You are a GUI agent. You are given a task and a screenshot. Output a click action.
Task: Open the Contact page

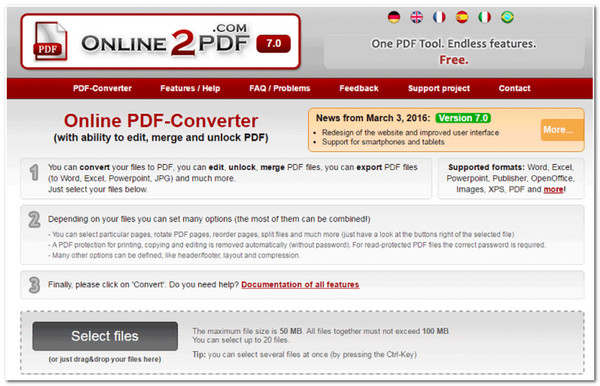click(x=514, y=88)
